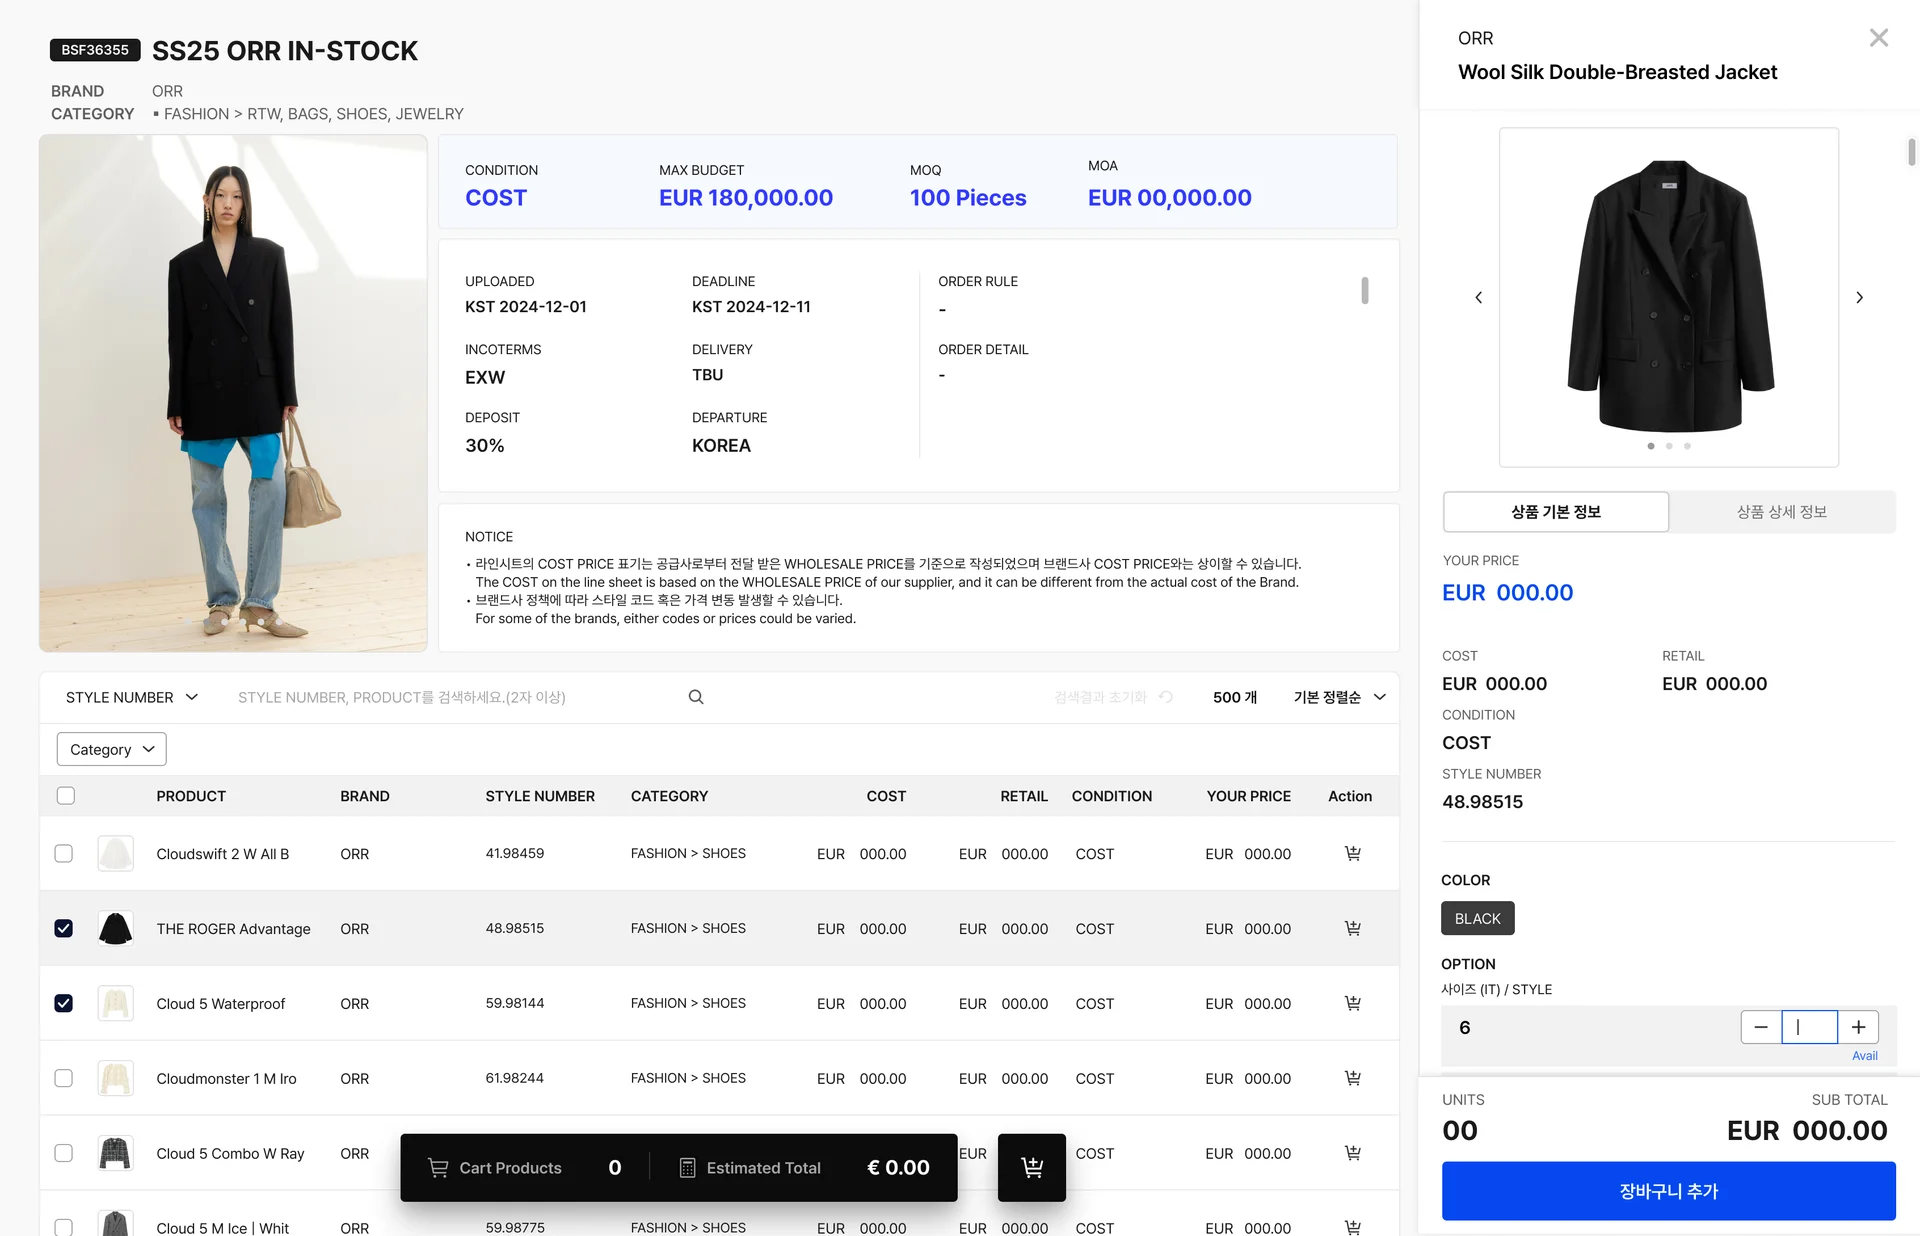1920x1236 pixels.
Task: Add Cloud 5 Waterproof to cart
Action: pos(1352,1003)
